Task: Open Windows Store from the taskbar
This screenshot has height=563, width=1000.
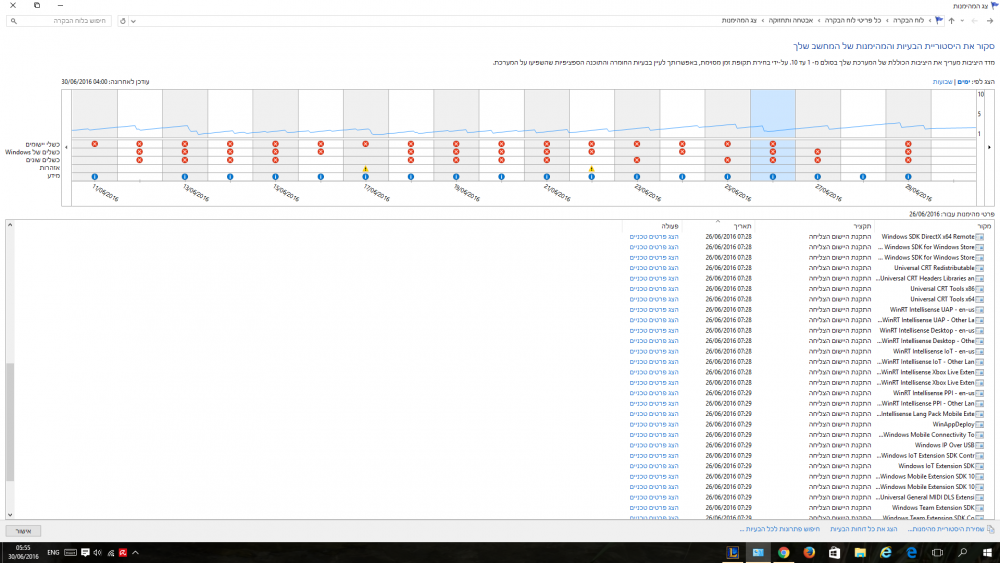Action: 834,552
